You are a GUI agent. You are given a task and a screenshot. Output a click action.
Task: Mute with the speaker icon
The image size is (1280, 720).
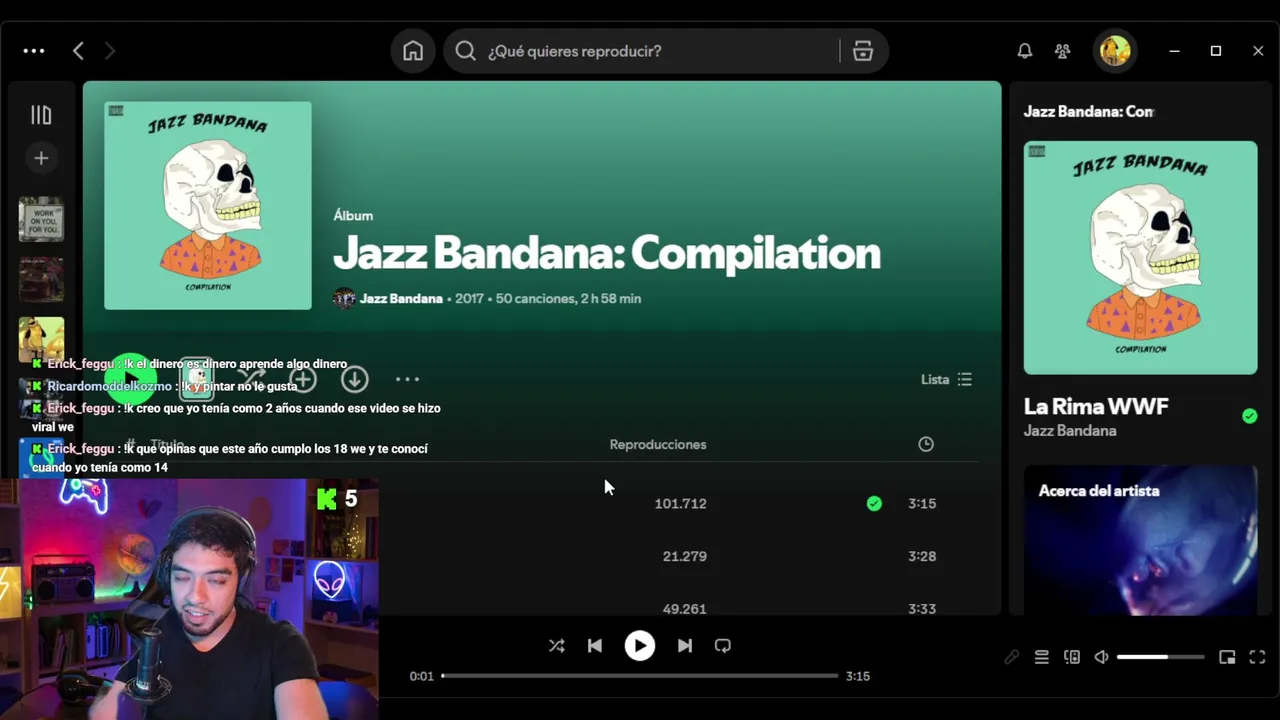(x=1101, y=657)
